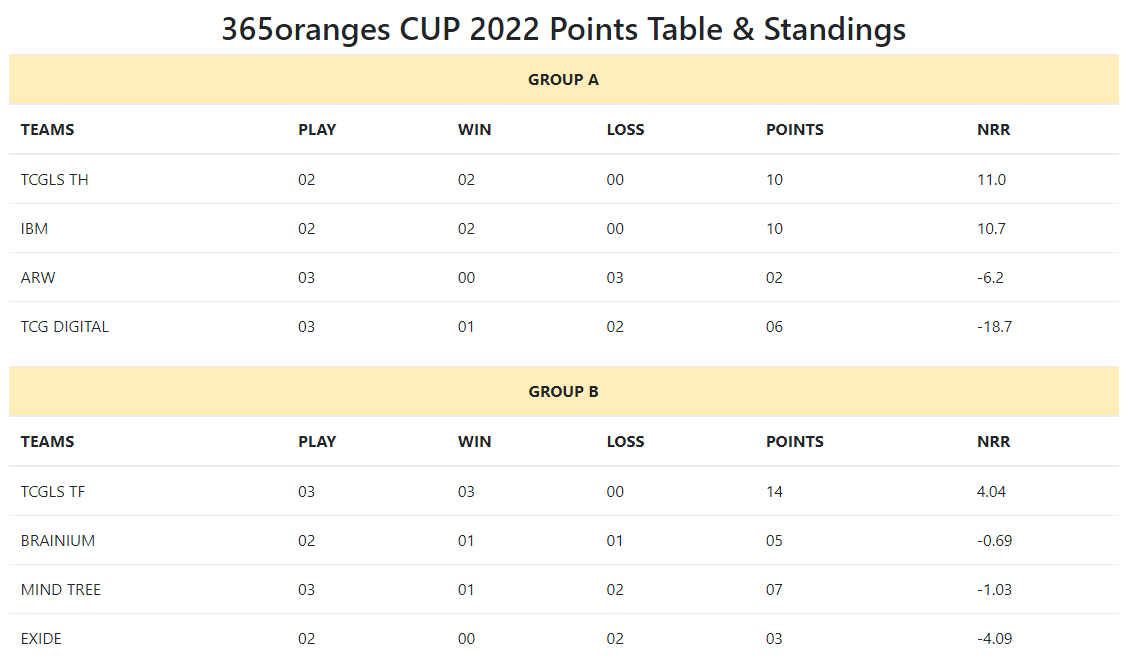Click the PLAY column header in Group B
Image resolution: width=1128 pixels, height=661 pixels.
pos(317,442)
